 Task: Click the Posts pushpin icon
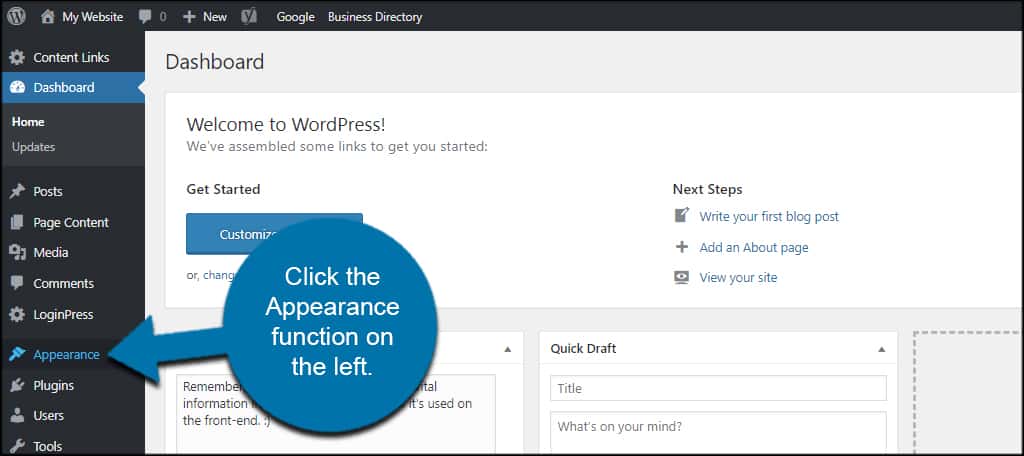(17, 191)
